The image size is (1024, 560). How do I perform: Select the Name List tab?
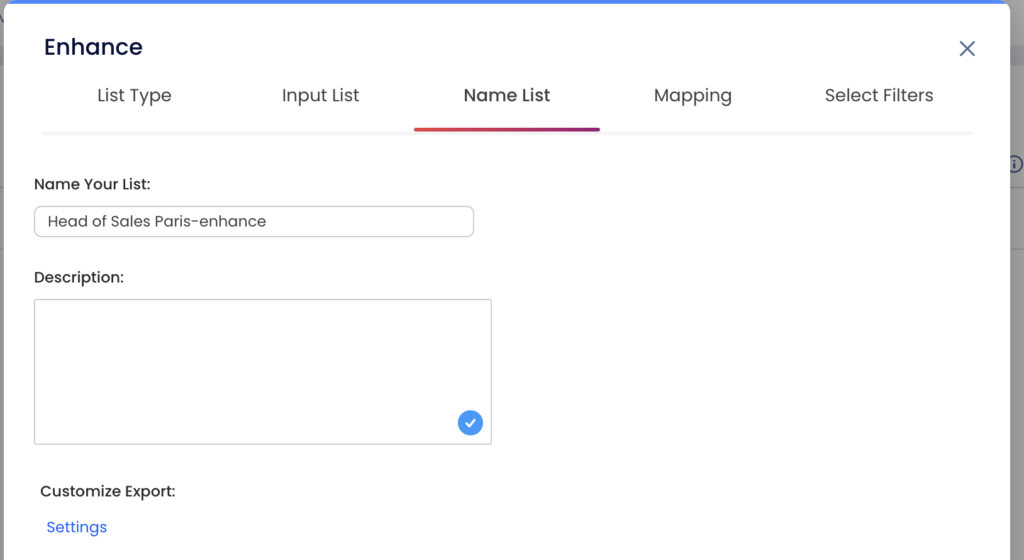pos(507,95)
